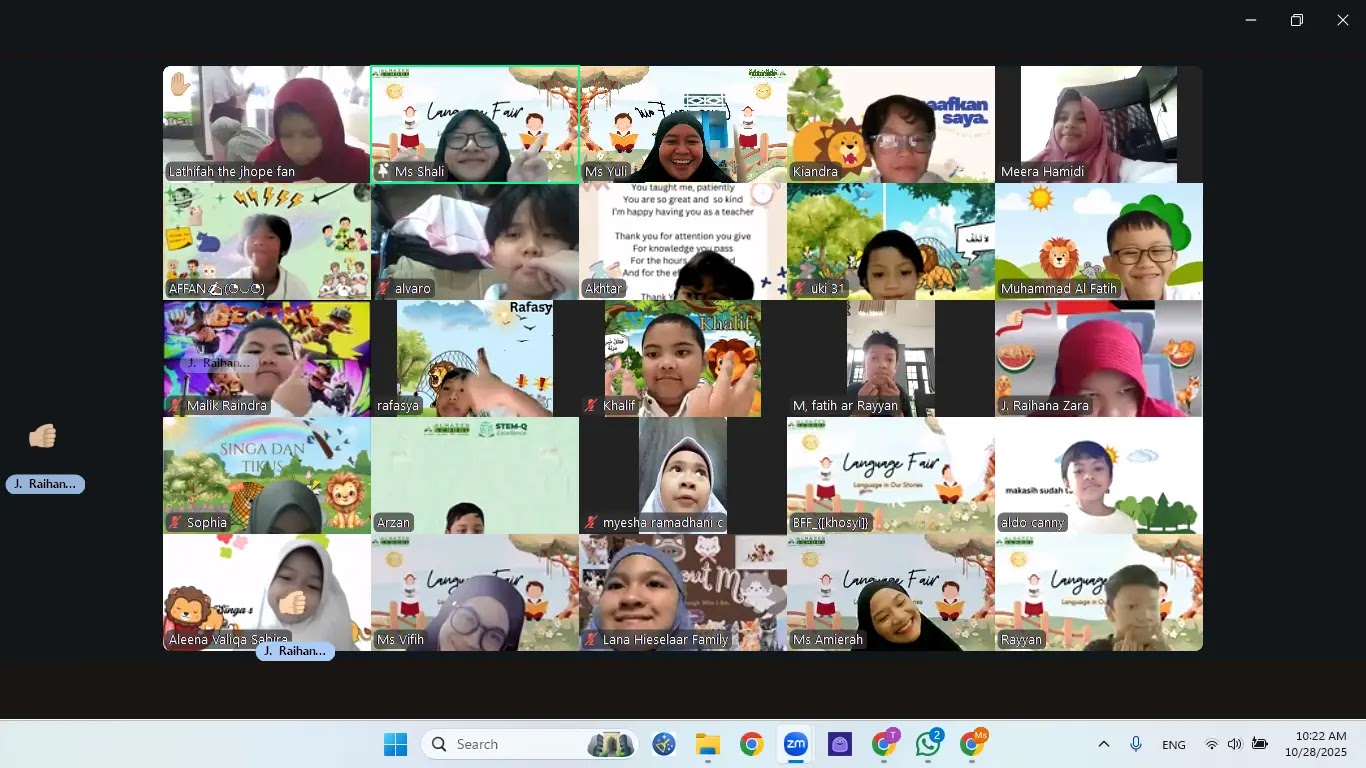Image resolution: width=1366 pixels, height=768 pixels.
Task: Click the muted mic on myesha ramadhani's tile
Action: (590, 522)
